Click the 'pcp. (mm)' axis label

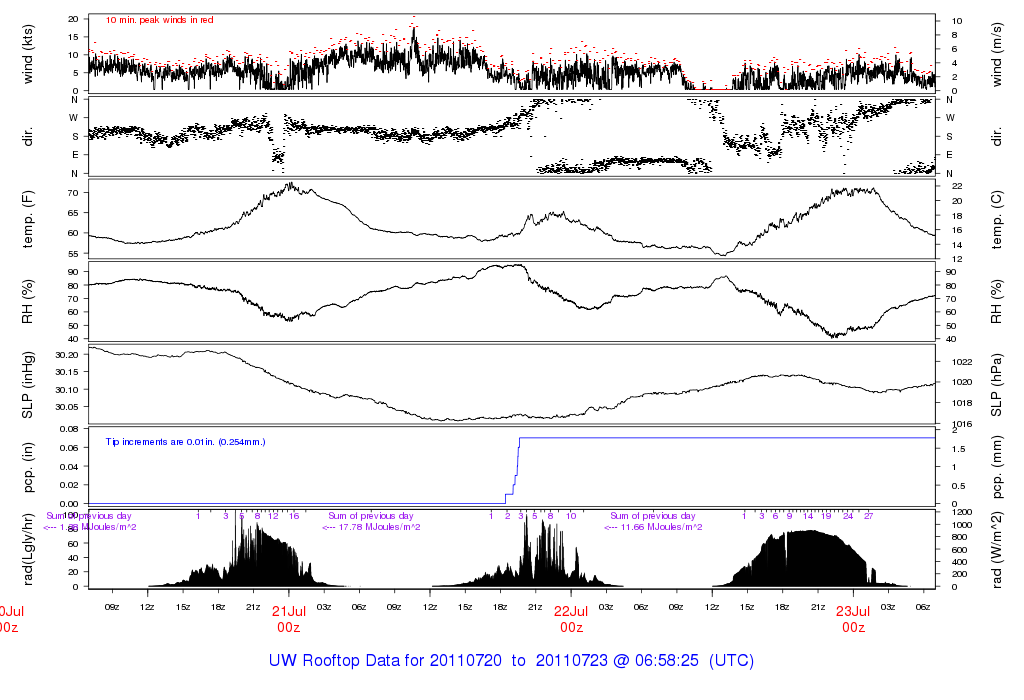click(997, 467)
